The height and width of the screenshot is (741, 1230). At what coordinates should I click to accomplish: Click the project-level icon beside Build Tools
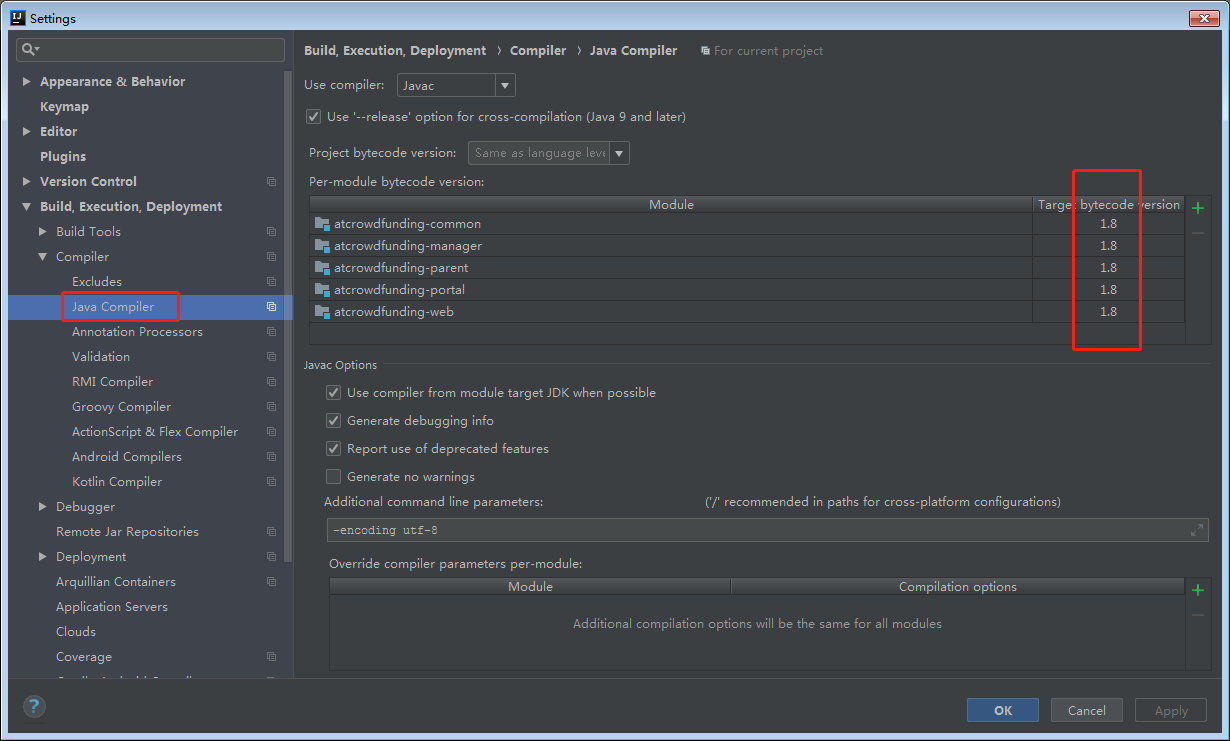click(x=271, y=232)
